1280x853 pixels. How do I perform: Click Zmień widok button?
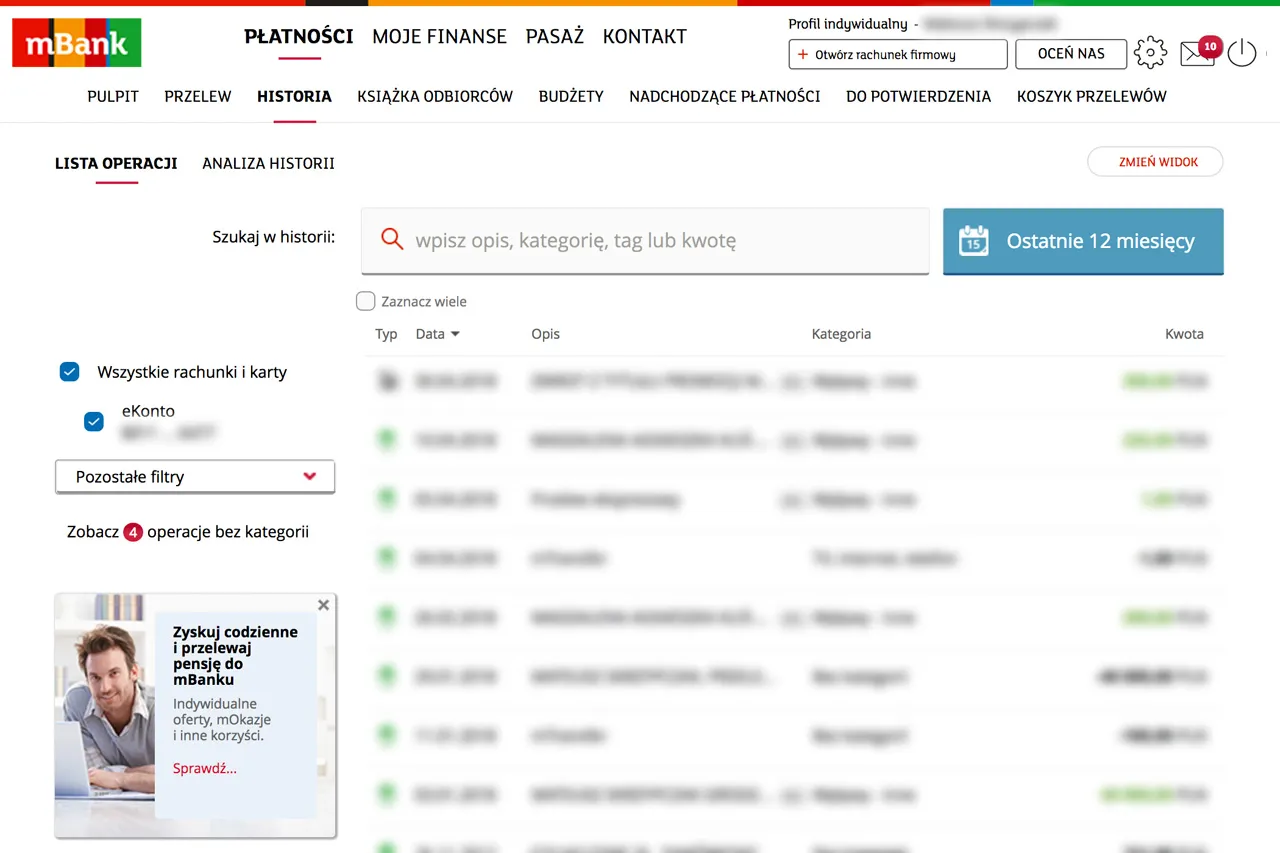(x=1155, y=162)
